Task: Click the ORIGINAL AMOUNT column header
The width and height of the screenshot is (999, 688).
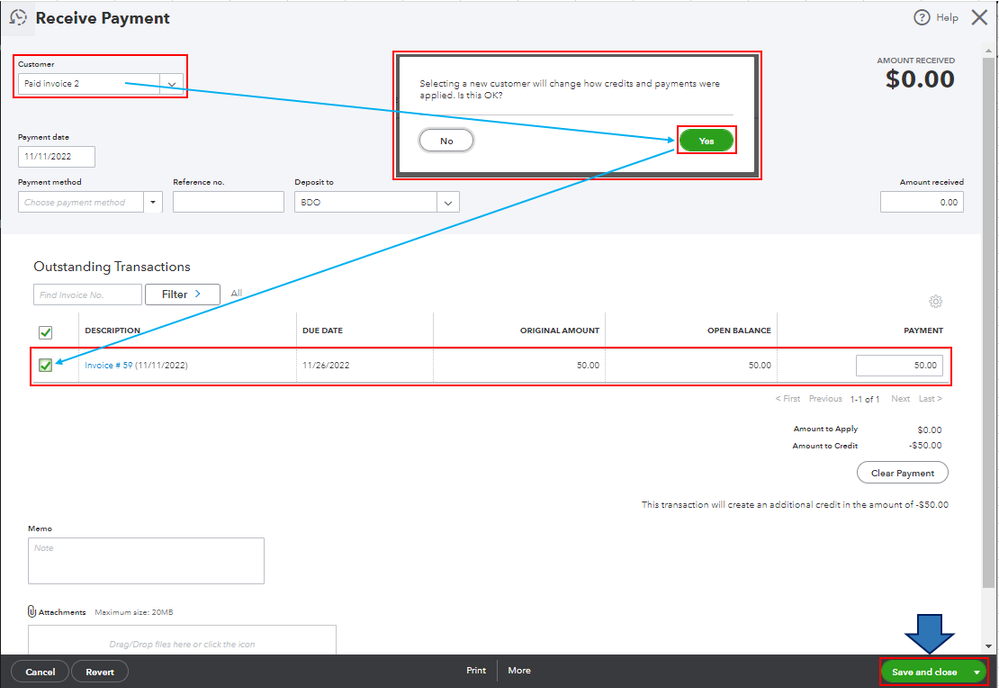Action: (559, 331)
